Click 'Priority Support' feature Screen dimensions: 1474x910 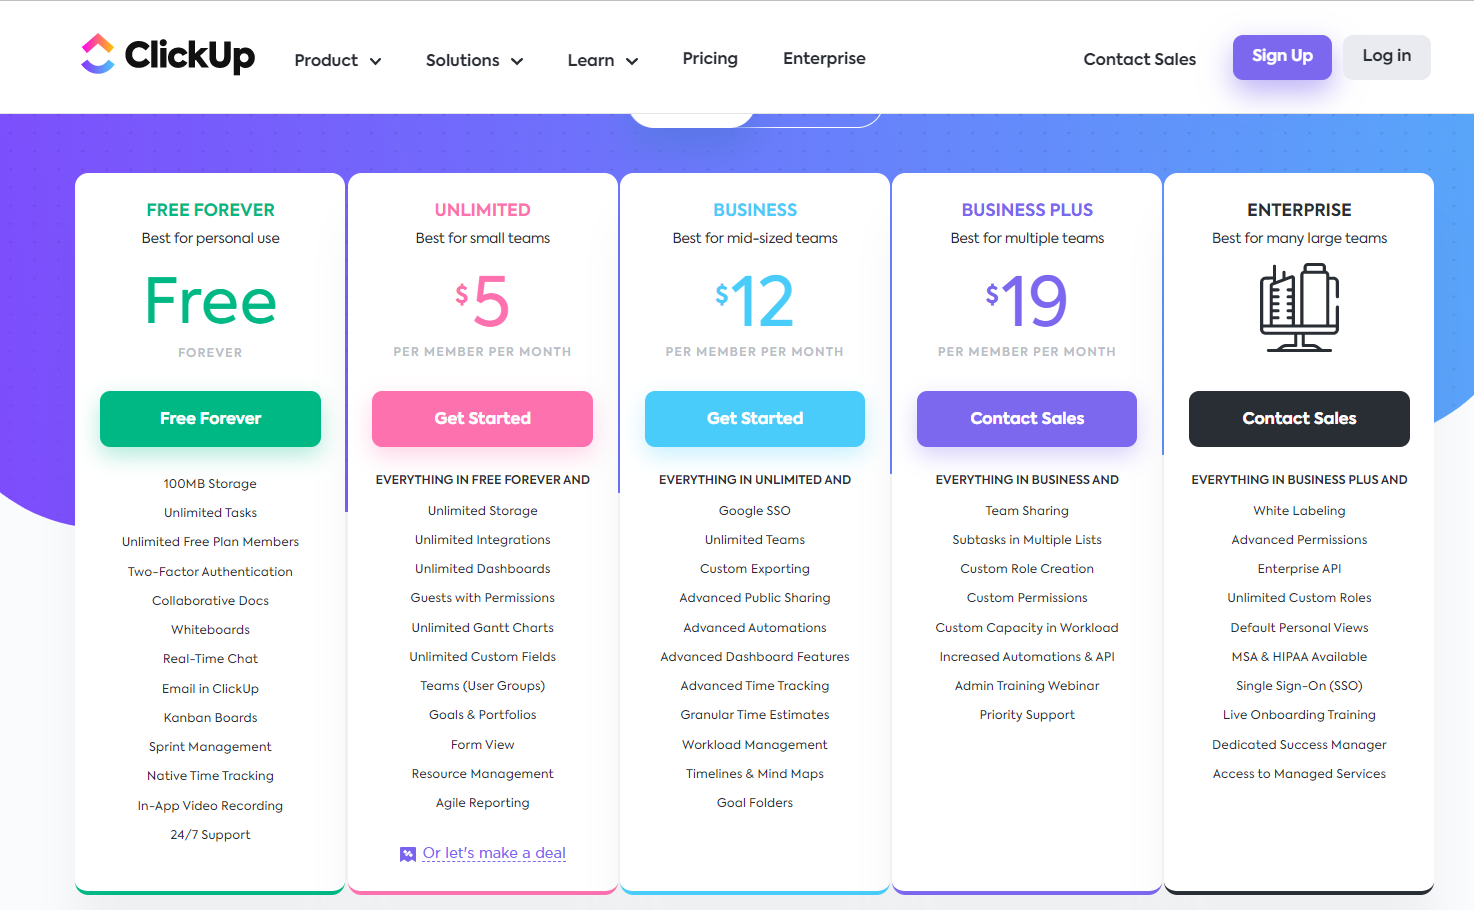pyautogui.click(x=1027, y=715)
